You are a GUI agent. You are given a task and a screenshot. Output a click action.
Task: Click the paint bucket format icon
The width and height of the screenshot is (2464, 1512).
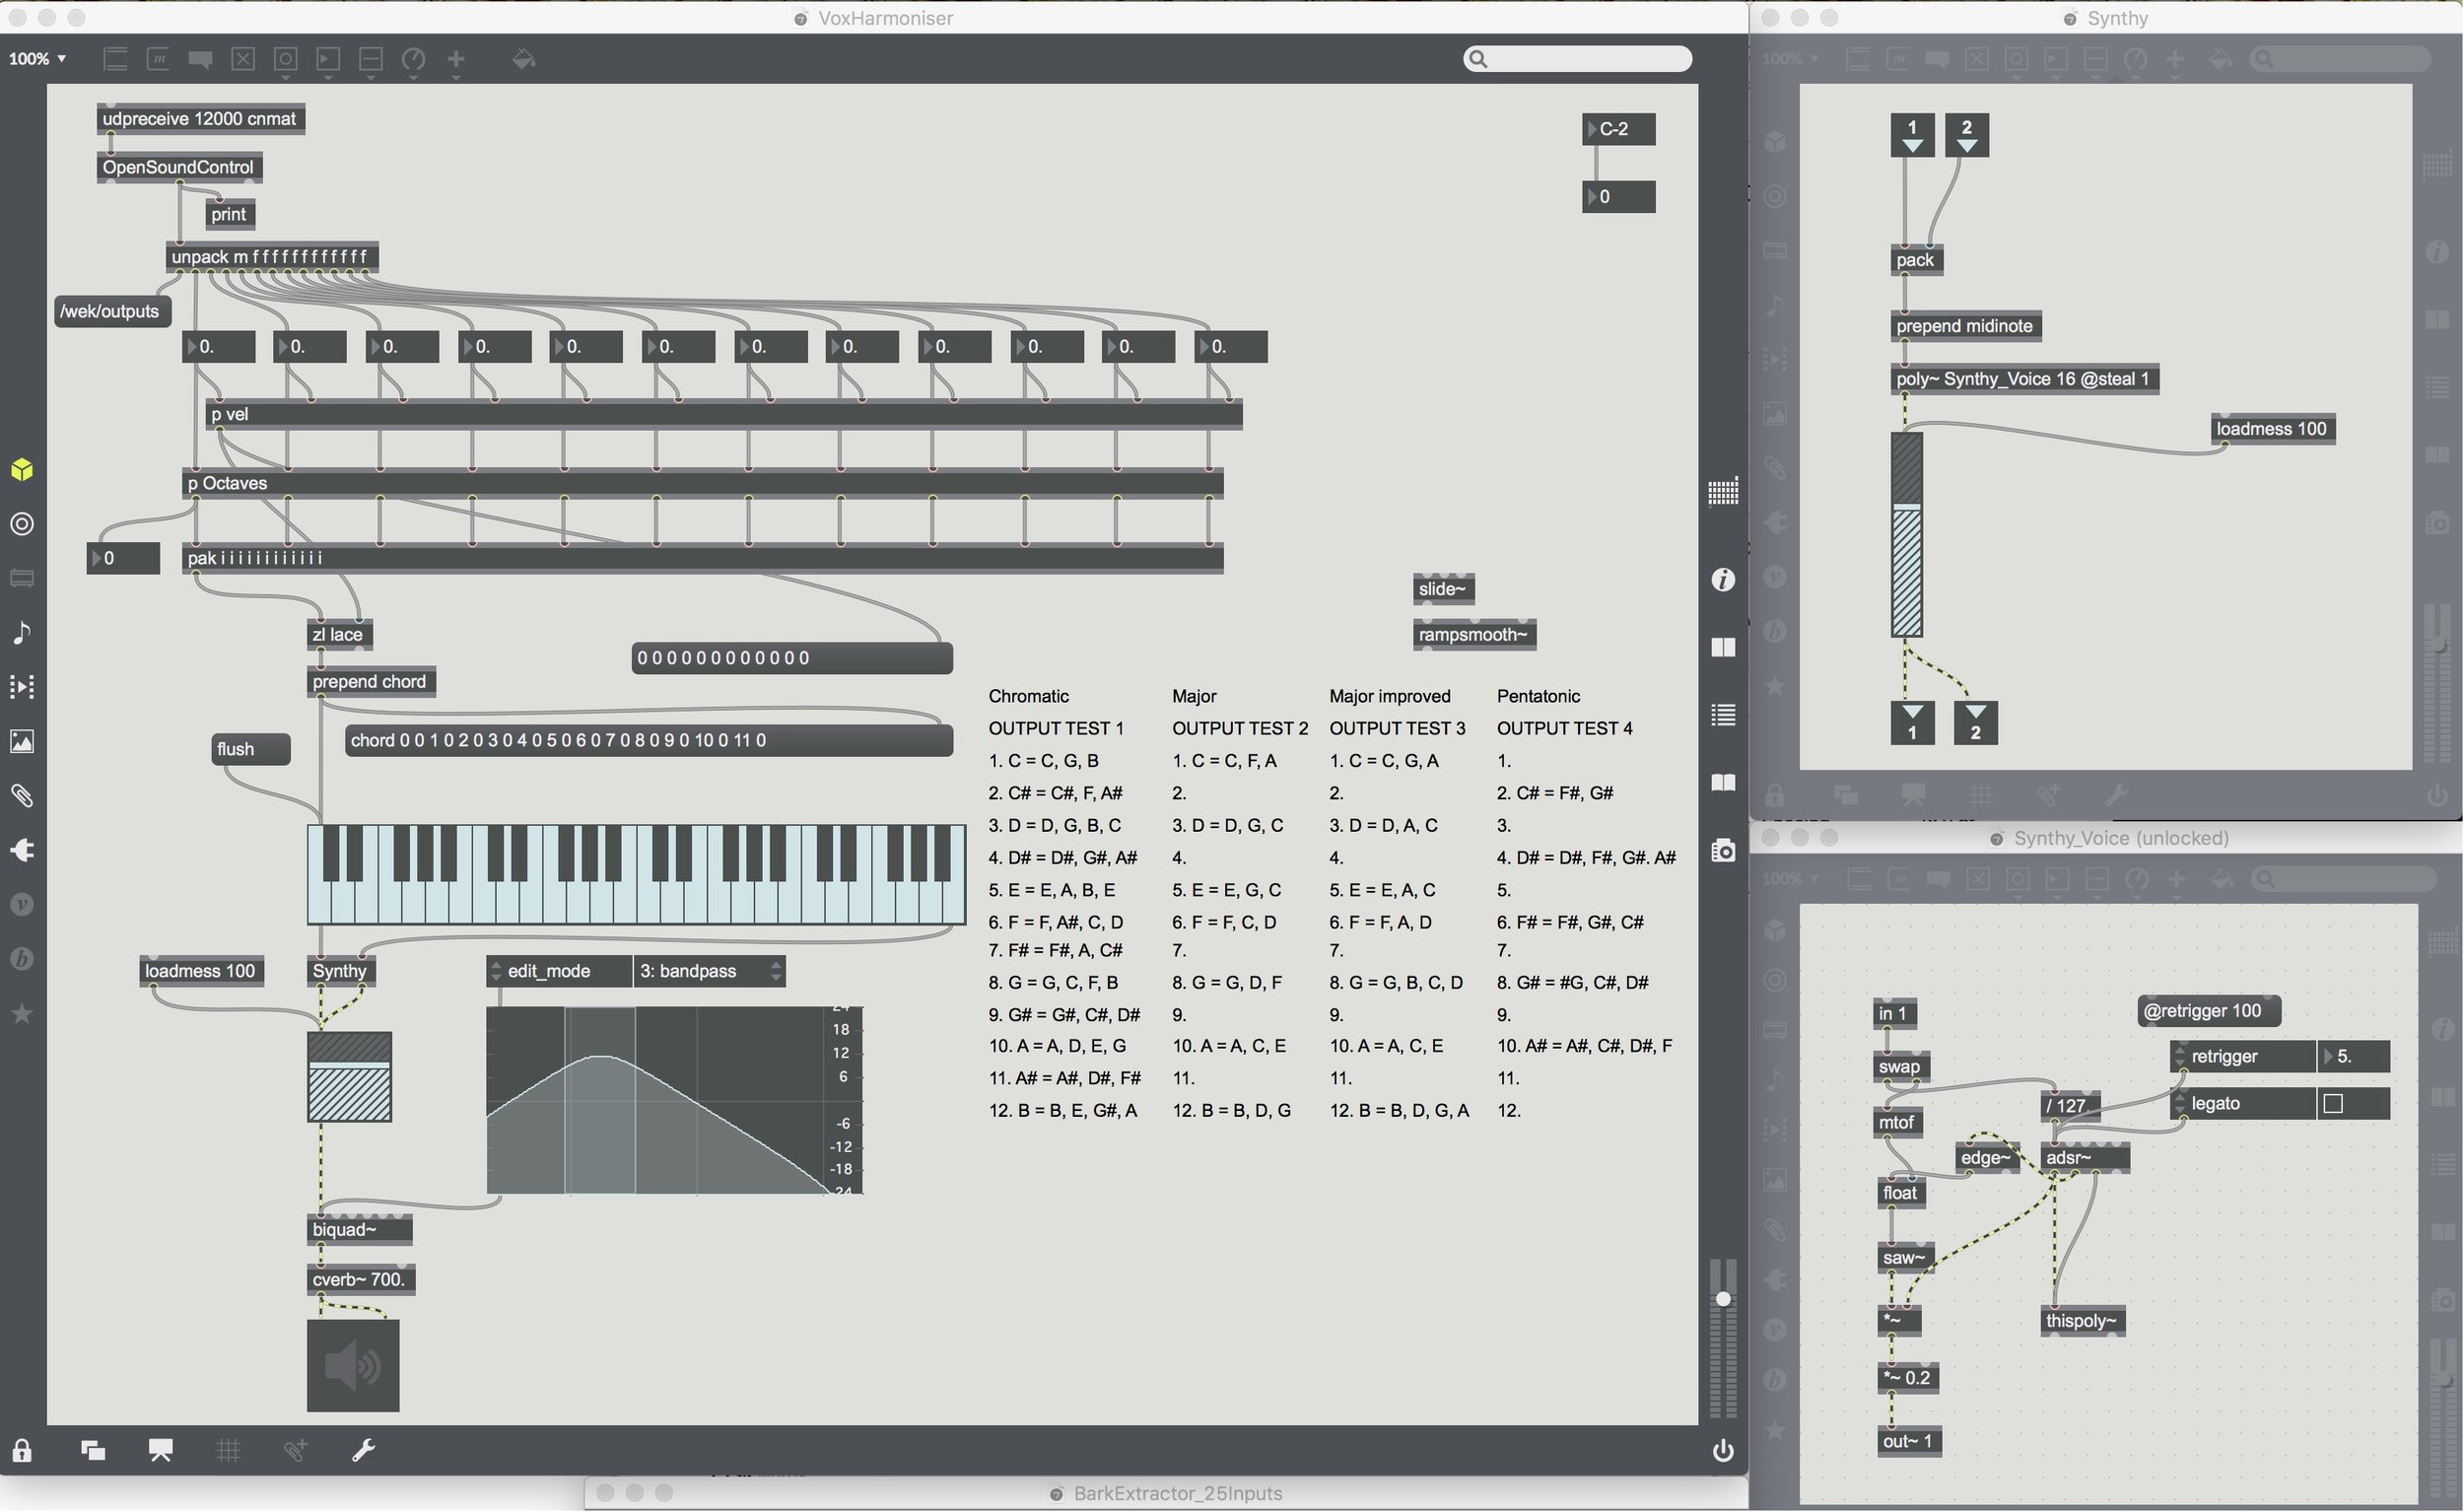click(x=524, y=59)
